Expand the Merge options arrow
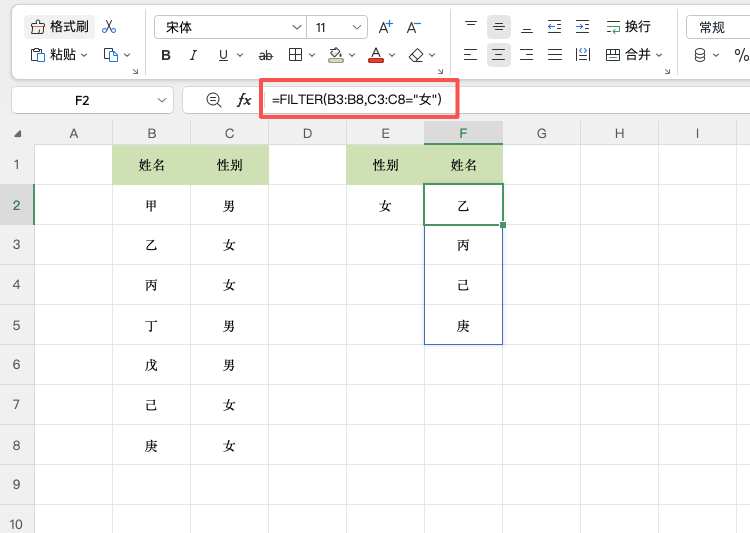This screenshot has height=533, width=750. [659, 55]
